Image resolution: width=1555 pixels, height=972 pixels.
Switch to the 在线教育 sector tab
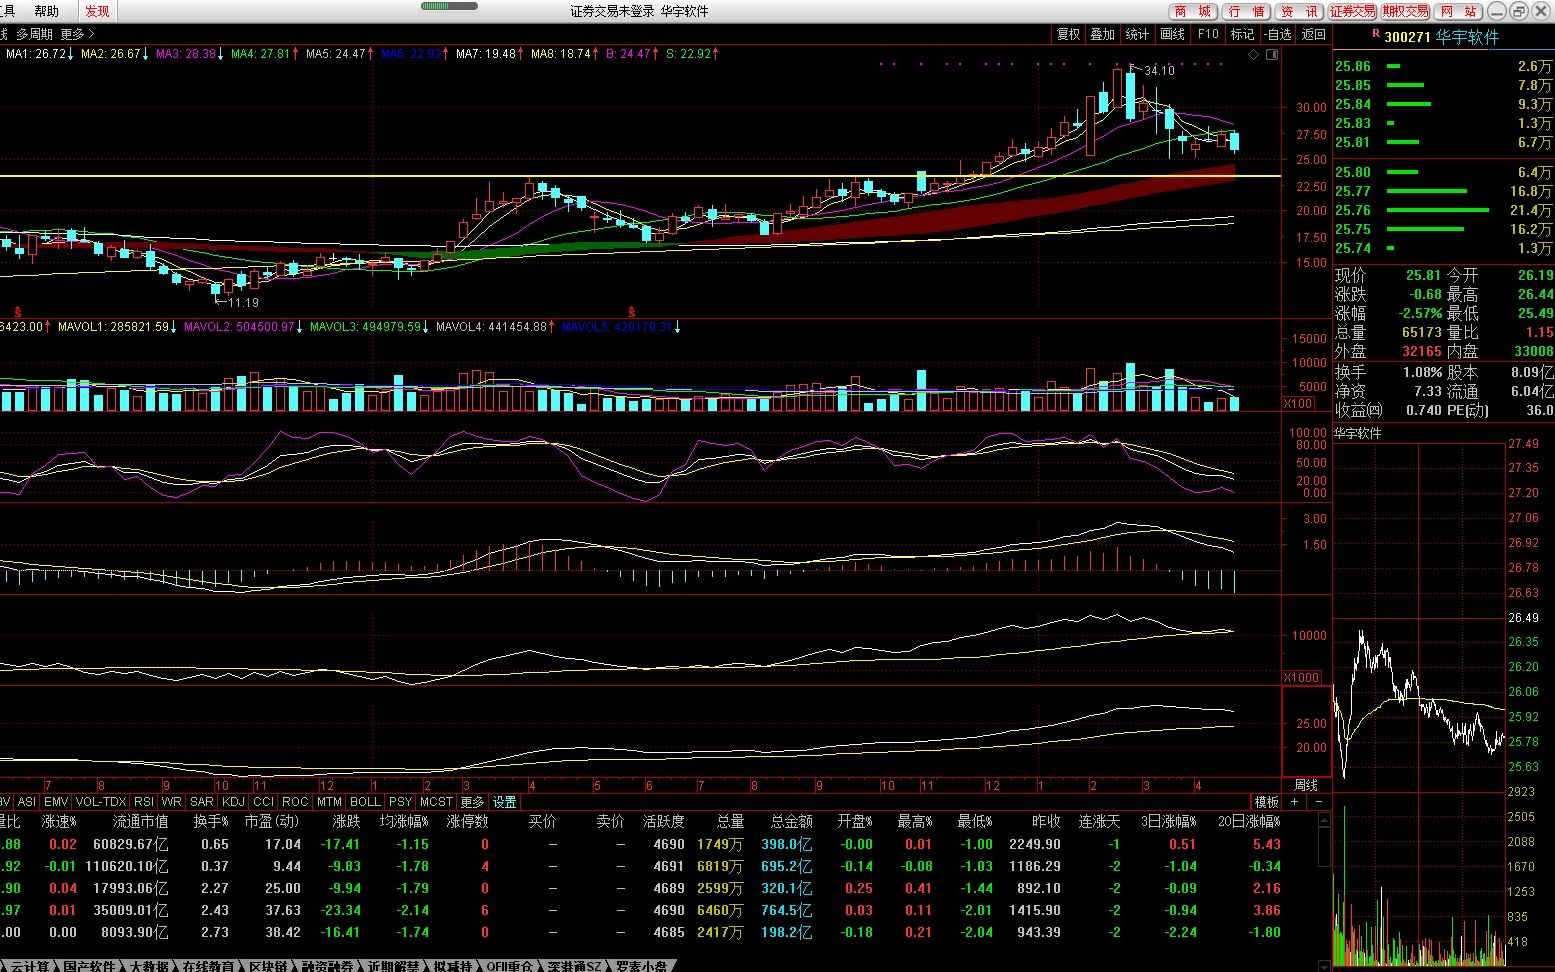(x=209, y=966)
